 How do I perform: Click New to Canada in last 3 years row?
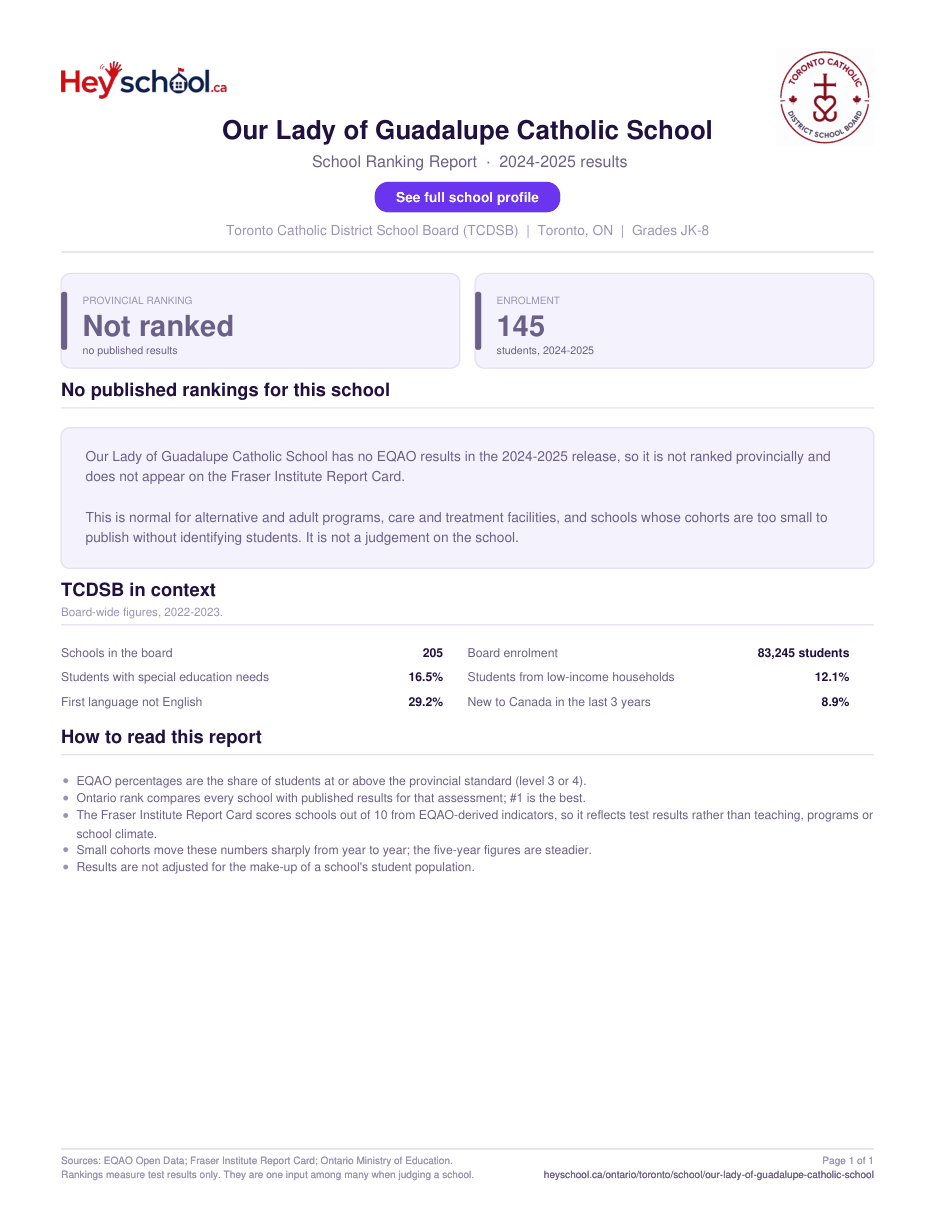[x=658, y=702]
